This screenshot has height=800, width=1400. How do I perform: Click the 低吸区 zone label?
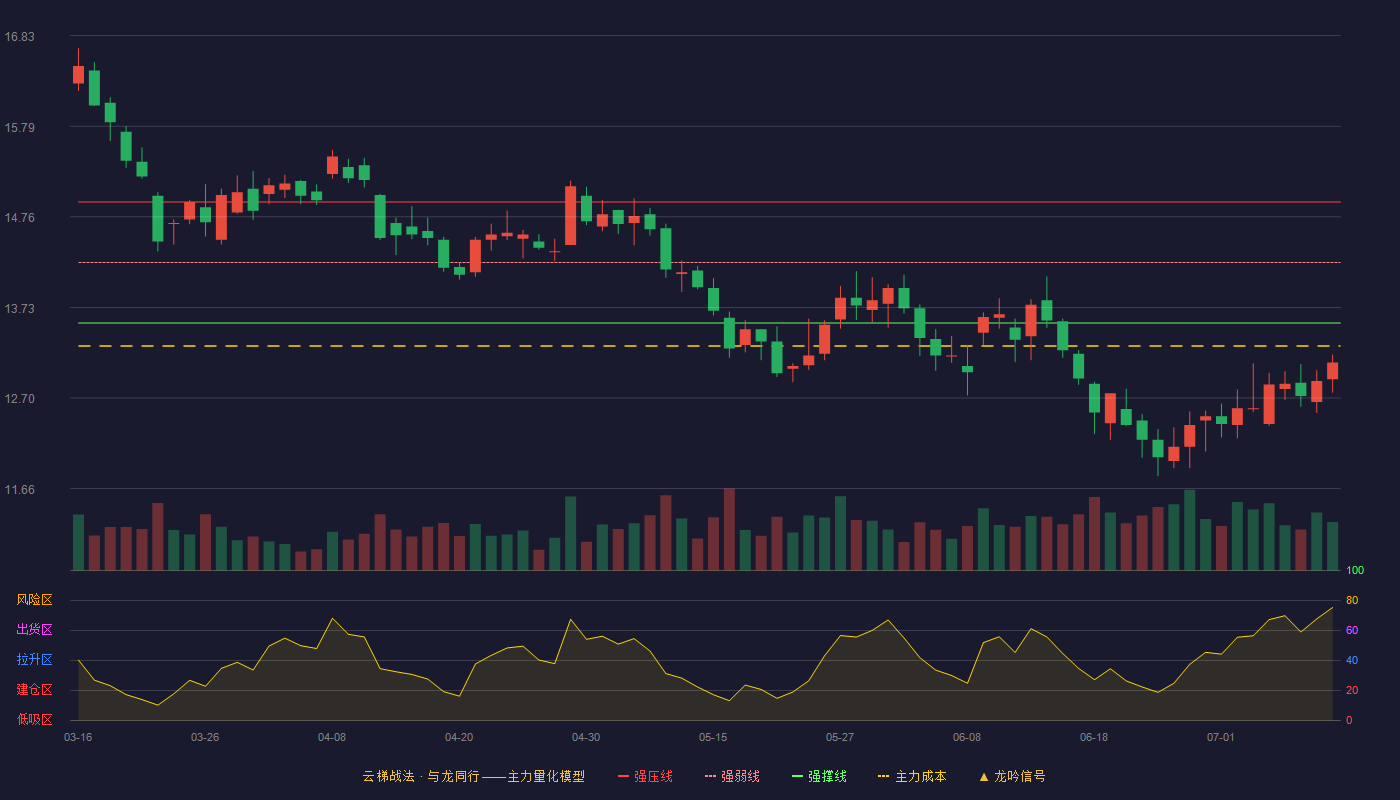coord(34,720)
